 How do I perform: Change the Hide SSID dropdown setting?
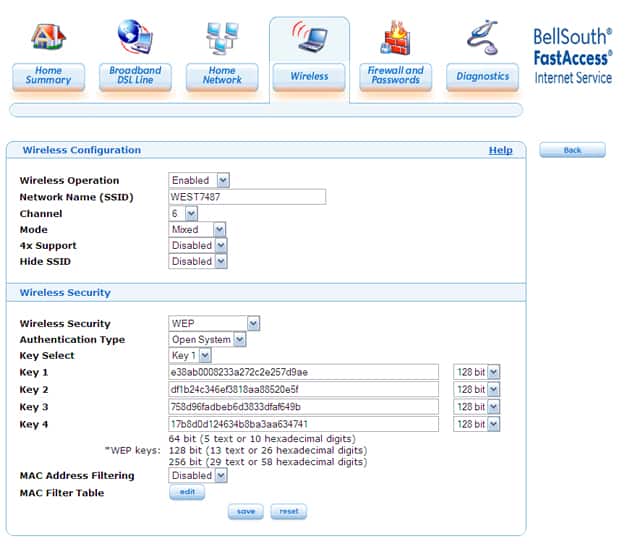[x=198, y=261]
